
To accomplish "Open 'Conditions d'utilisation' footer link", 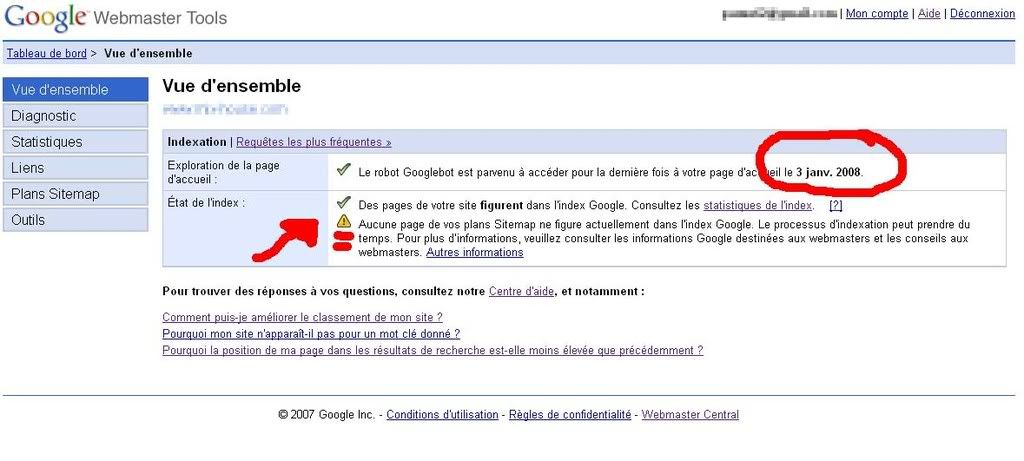I will coord(442,415).
